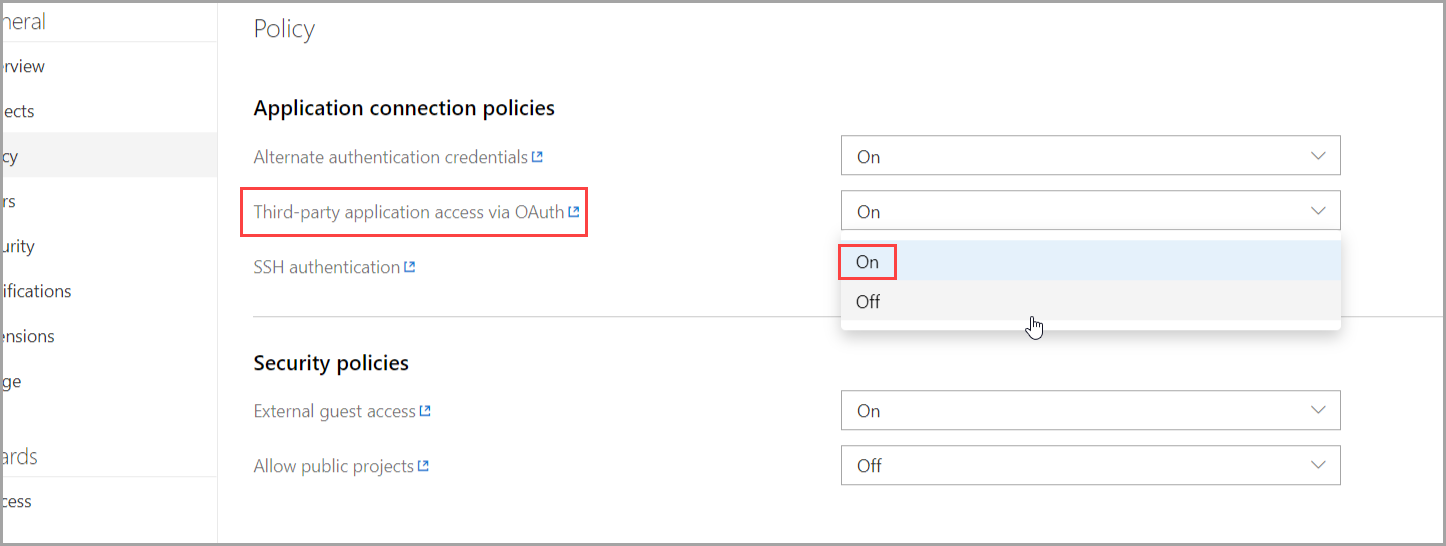Click chevron arrow of Allow public projects dropdown
The image size is (1446, 546).
pos(1318,465)
